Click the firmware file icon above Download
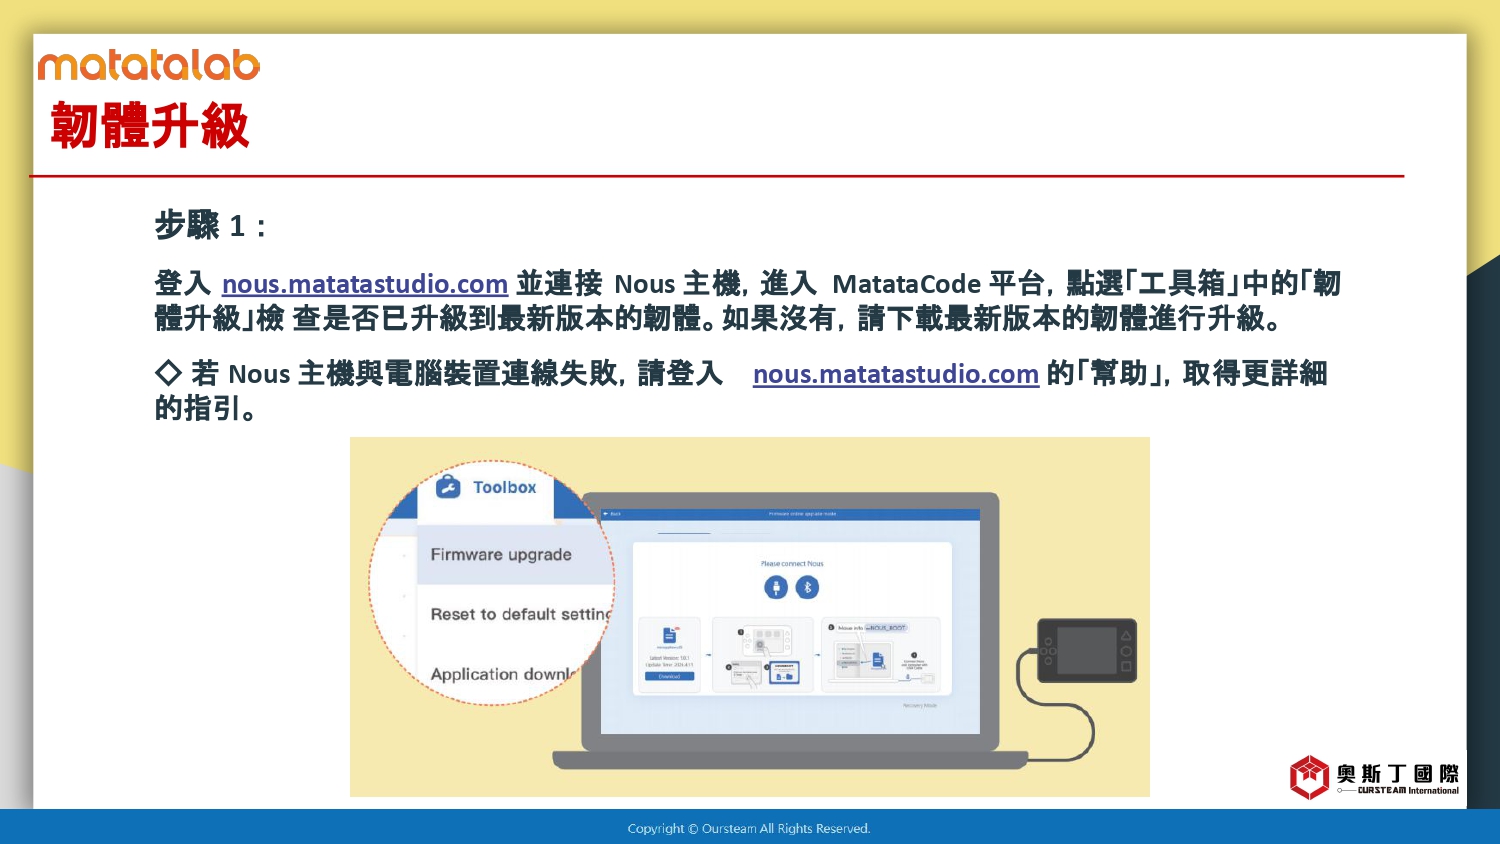The image size is (1500, 844). point(669,635)
